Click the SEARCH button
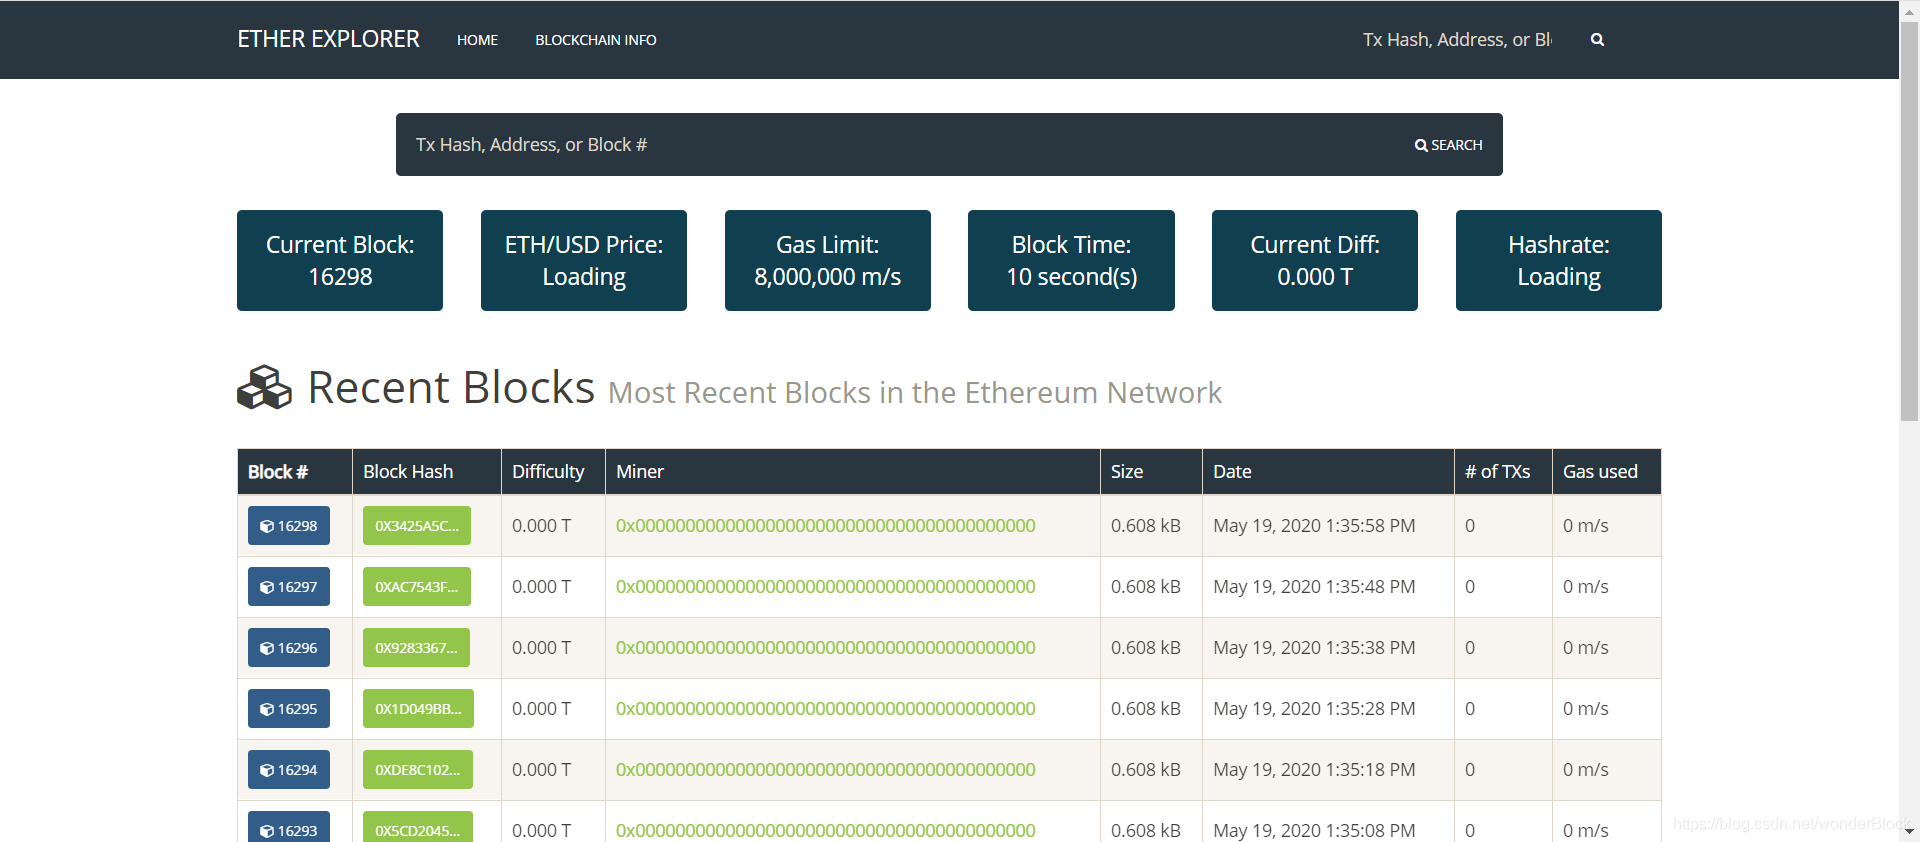1920x842 pixels. 1448,145
